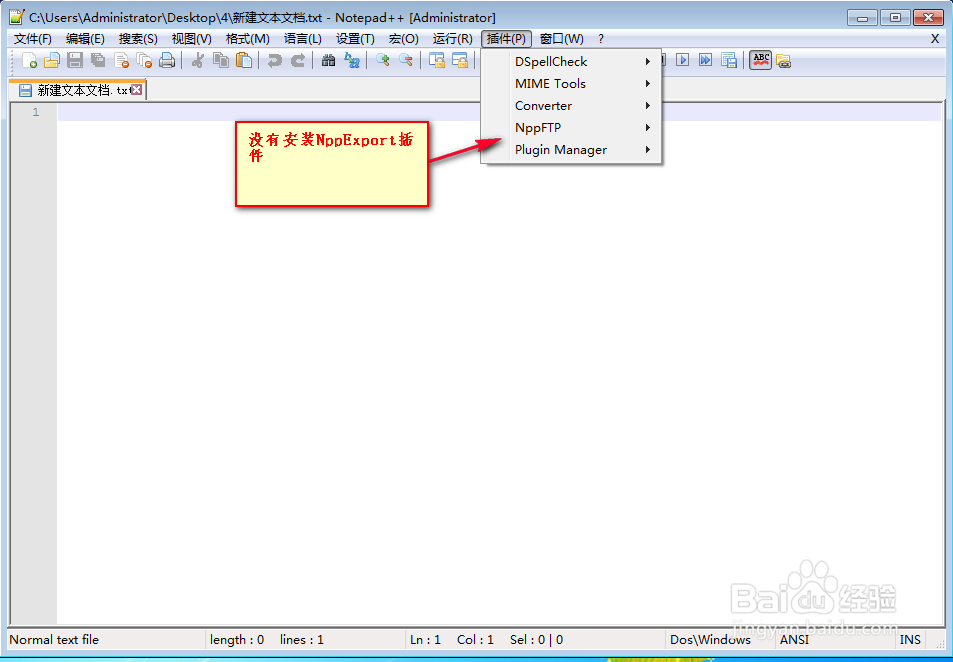
Task: Expand the Plugin Manager submenu
Action: coord(571,150)
